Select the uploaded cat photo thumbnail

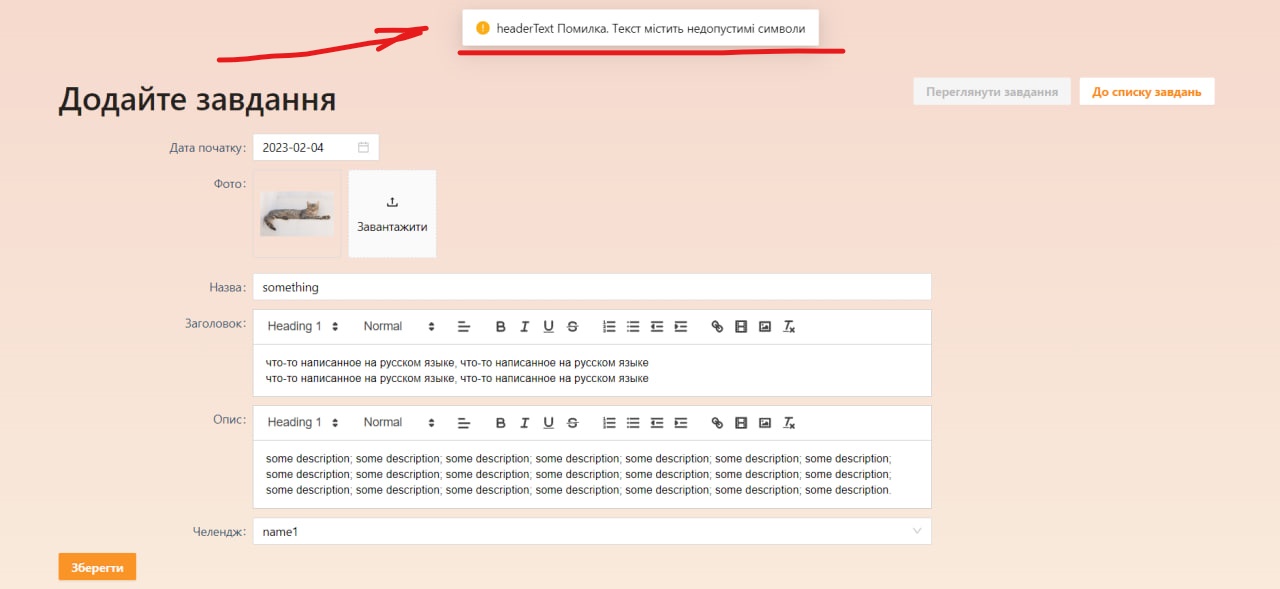click(297, 214)
